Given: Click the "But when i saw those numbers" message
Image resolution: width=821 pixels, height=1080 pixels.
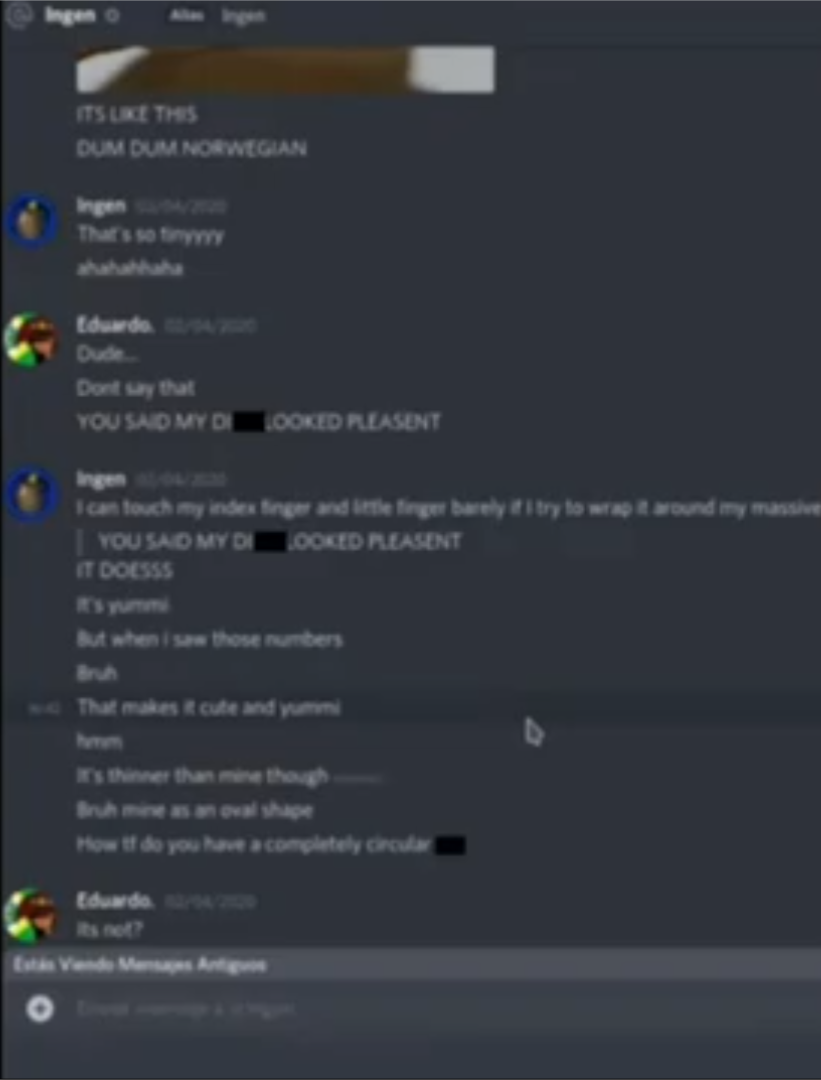Looking at the screenshot, I should (209, 640).
